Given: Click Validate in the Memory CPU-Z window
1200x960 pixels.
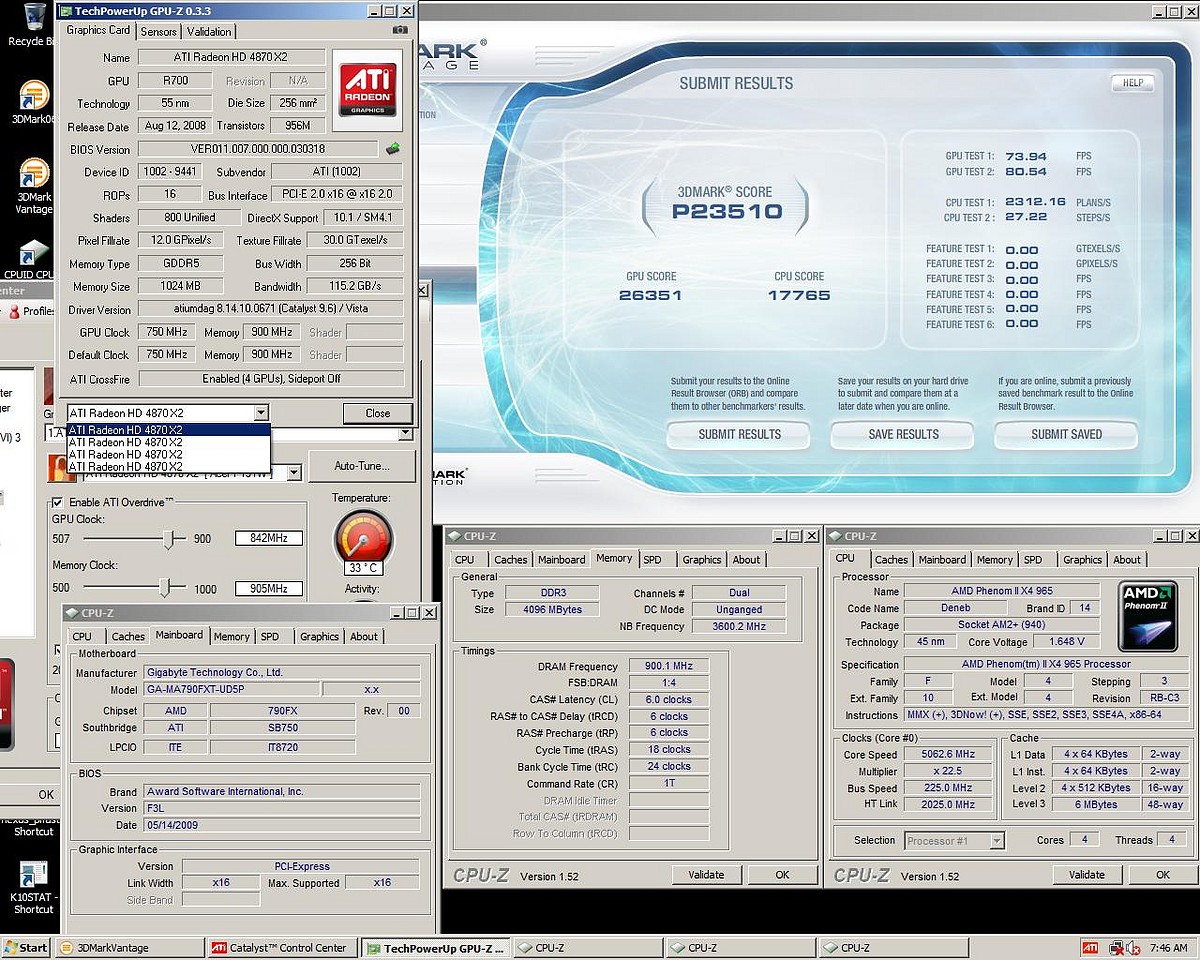Looking at the screenshot, I should [706, 875].
